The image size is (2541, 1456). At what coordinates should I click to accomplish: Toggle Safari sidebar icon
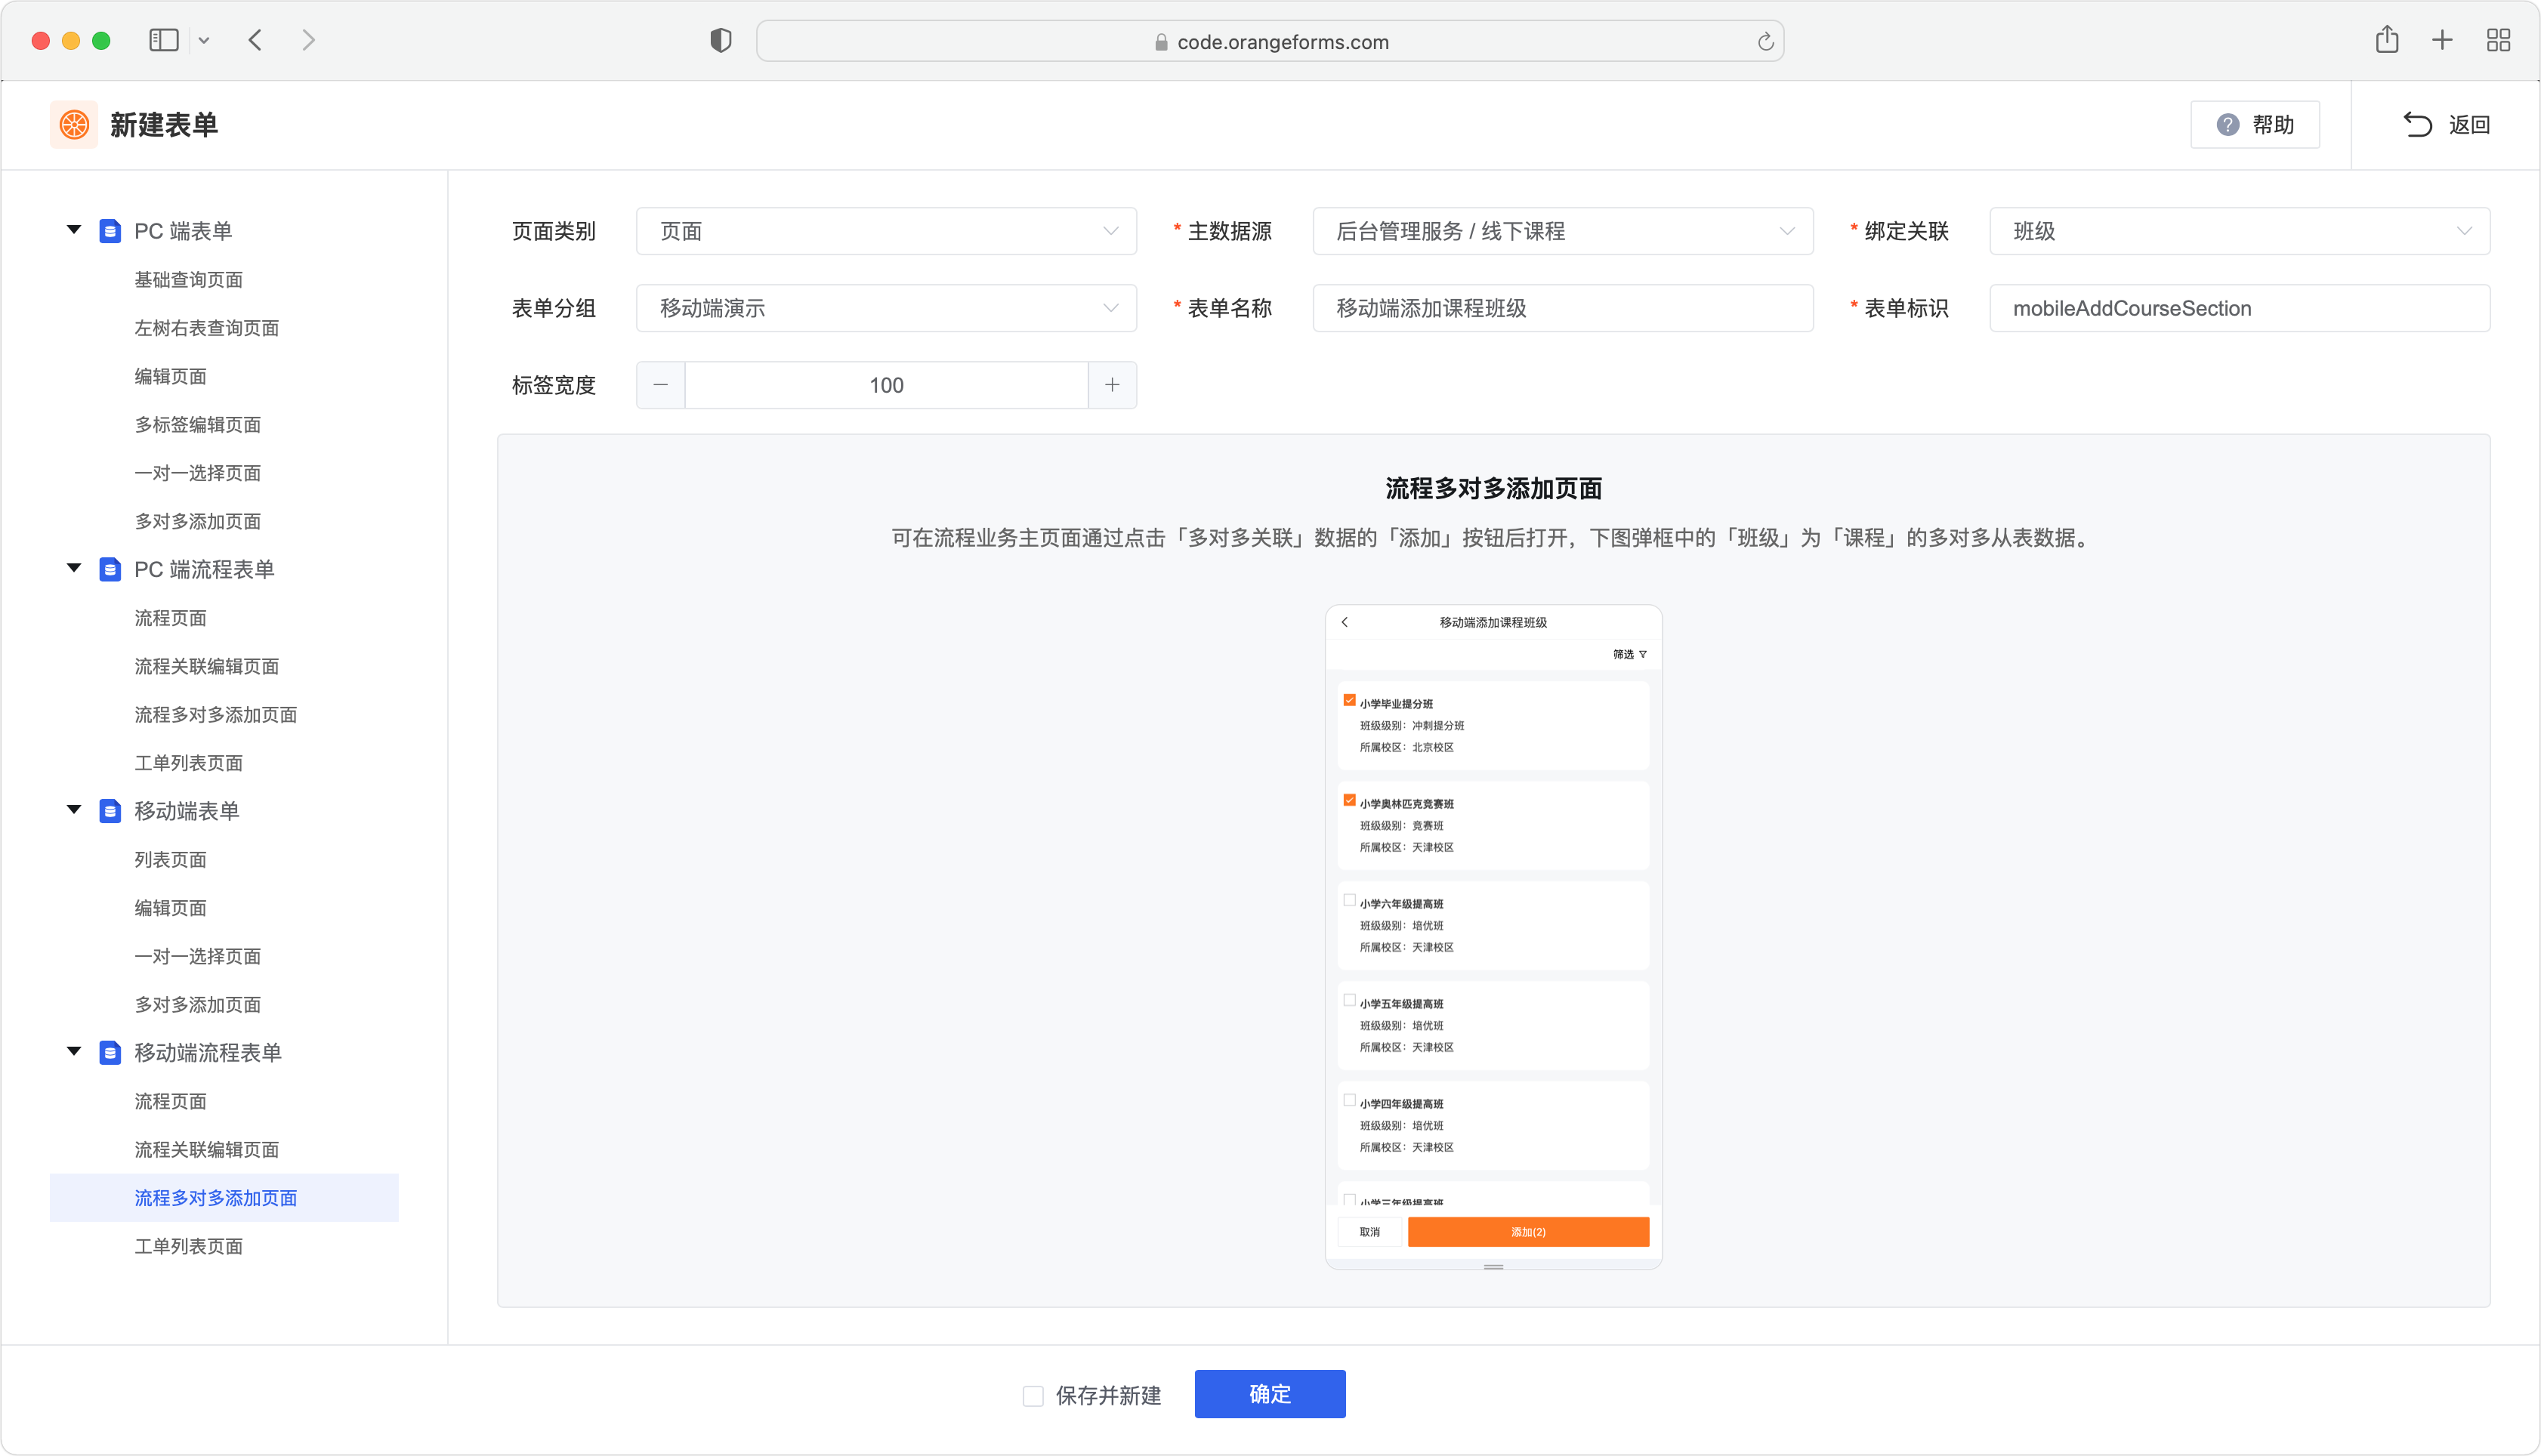point(164,40)
